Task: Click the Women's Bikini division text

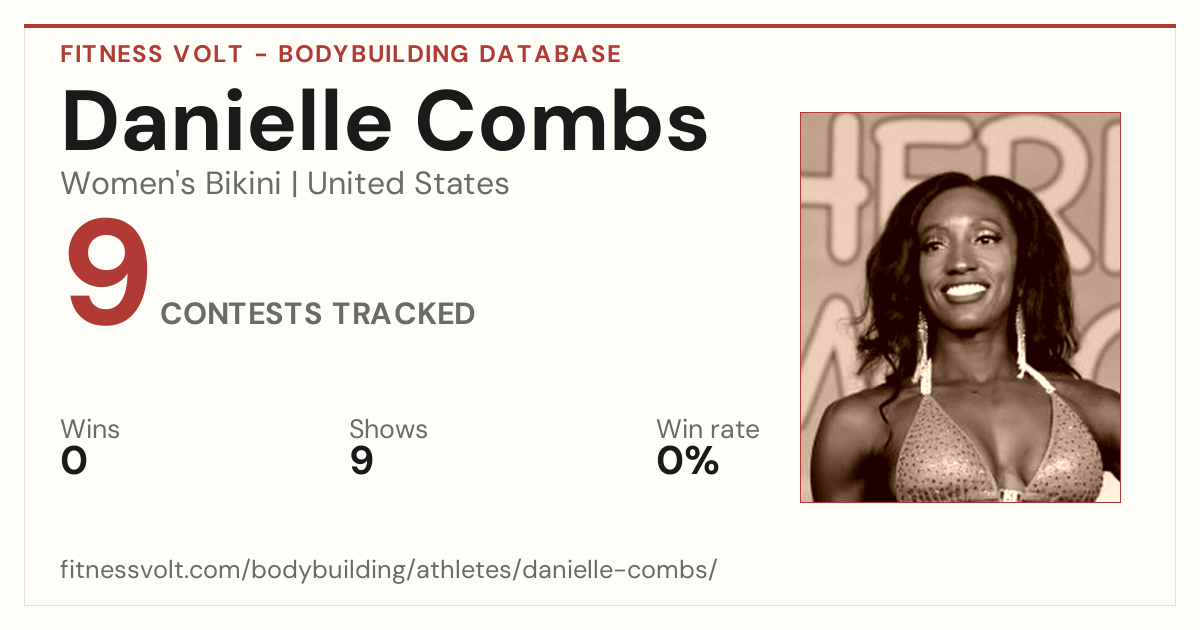Action: point(171,184)
